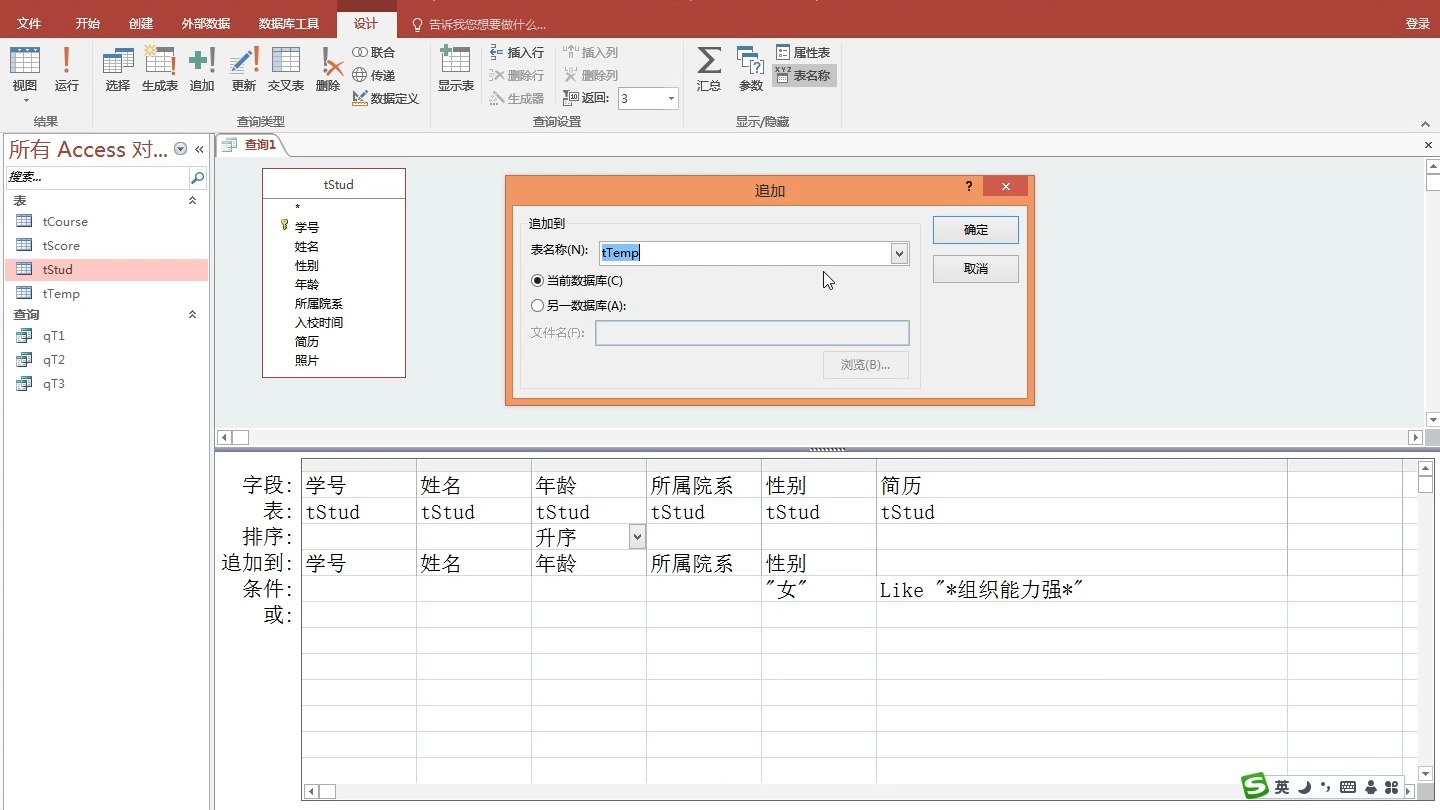Open query qT1
This screenshot has width=1440, height=810.
54,336
